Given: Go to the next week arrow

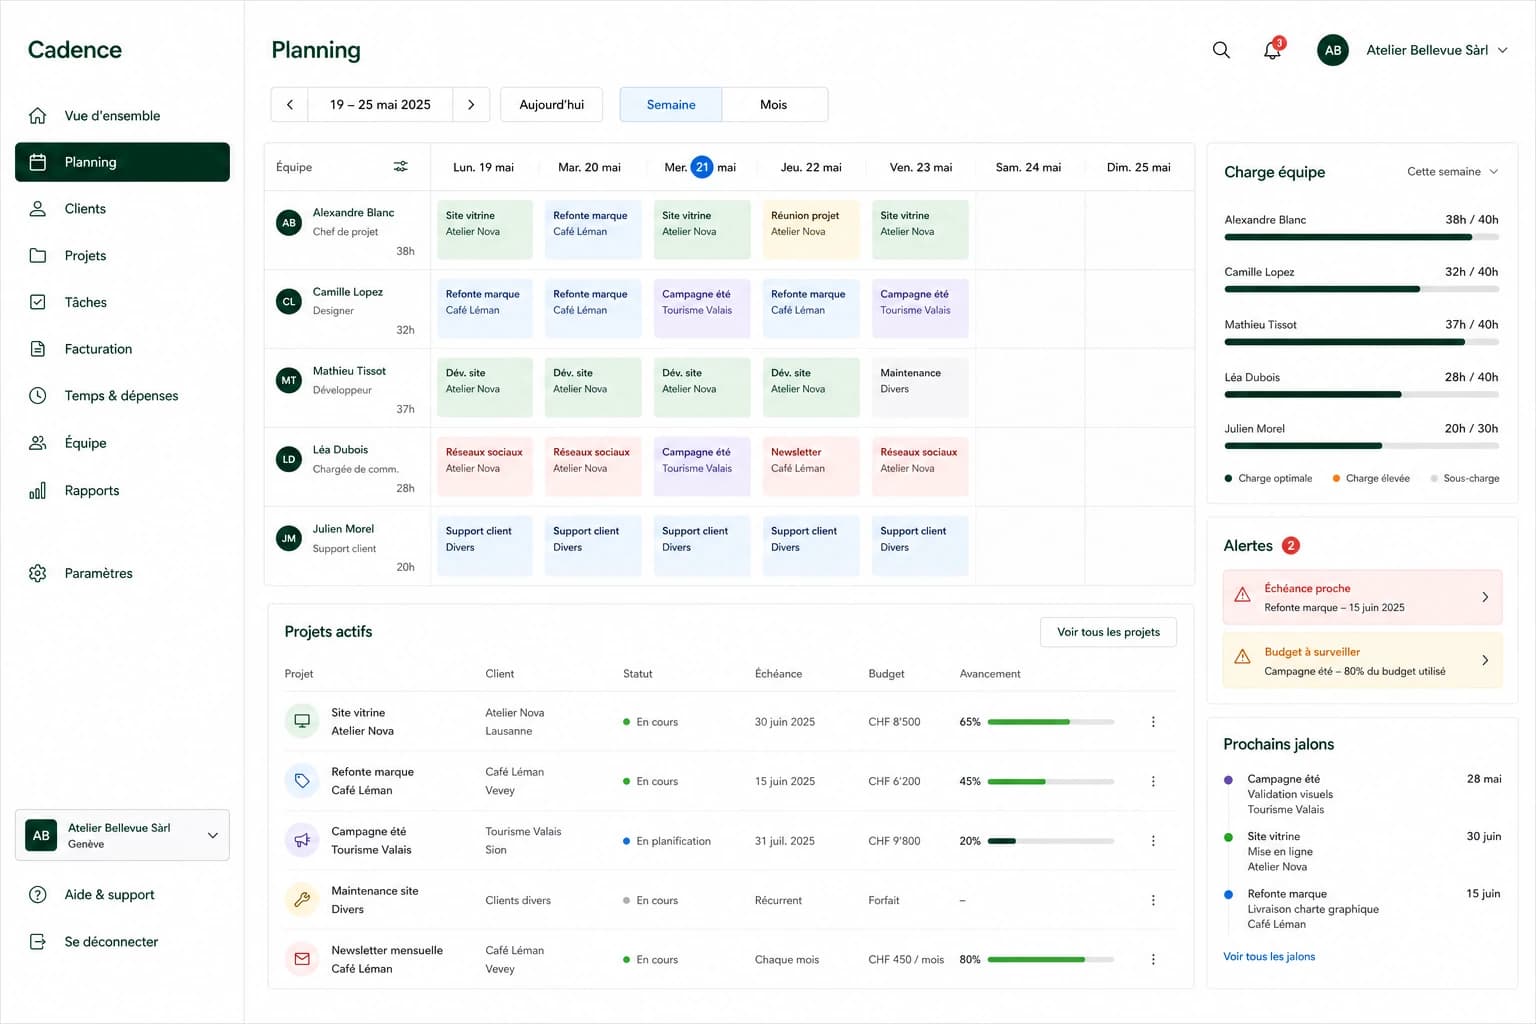Looking at the screenshot, I should (x=471, y=105).
